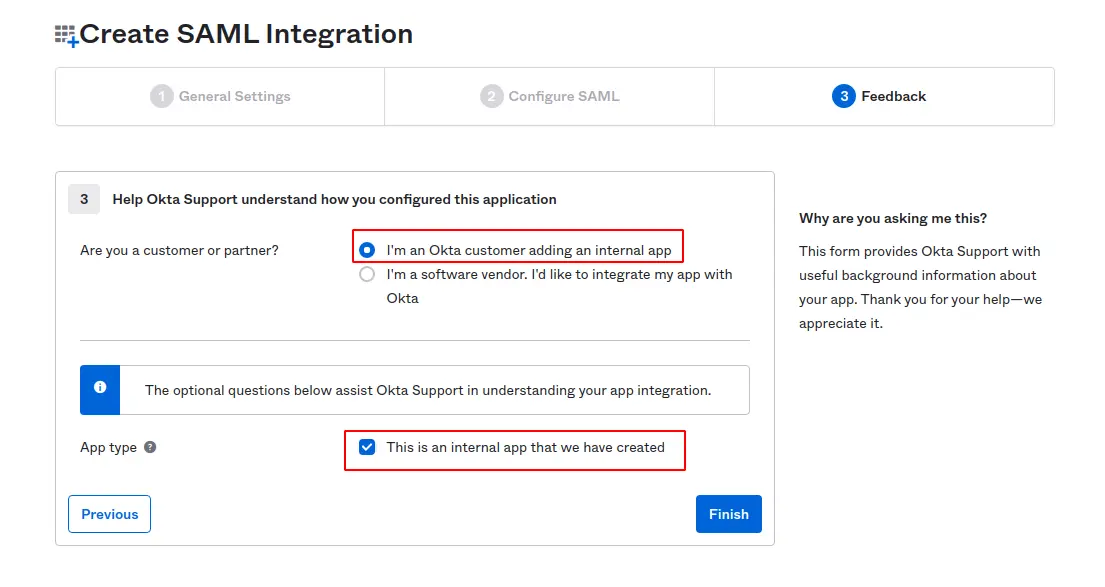This screenshot has height=587, width=1105.
Task: Choose the software vendor radio option
Action: click(367, 274)
